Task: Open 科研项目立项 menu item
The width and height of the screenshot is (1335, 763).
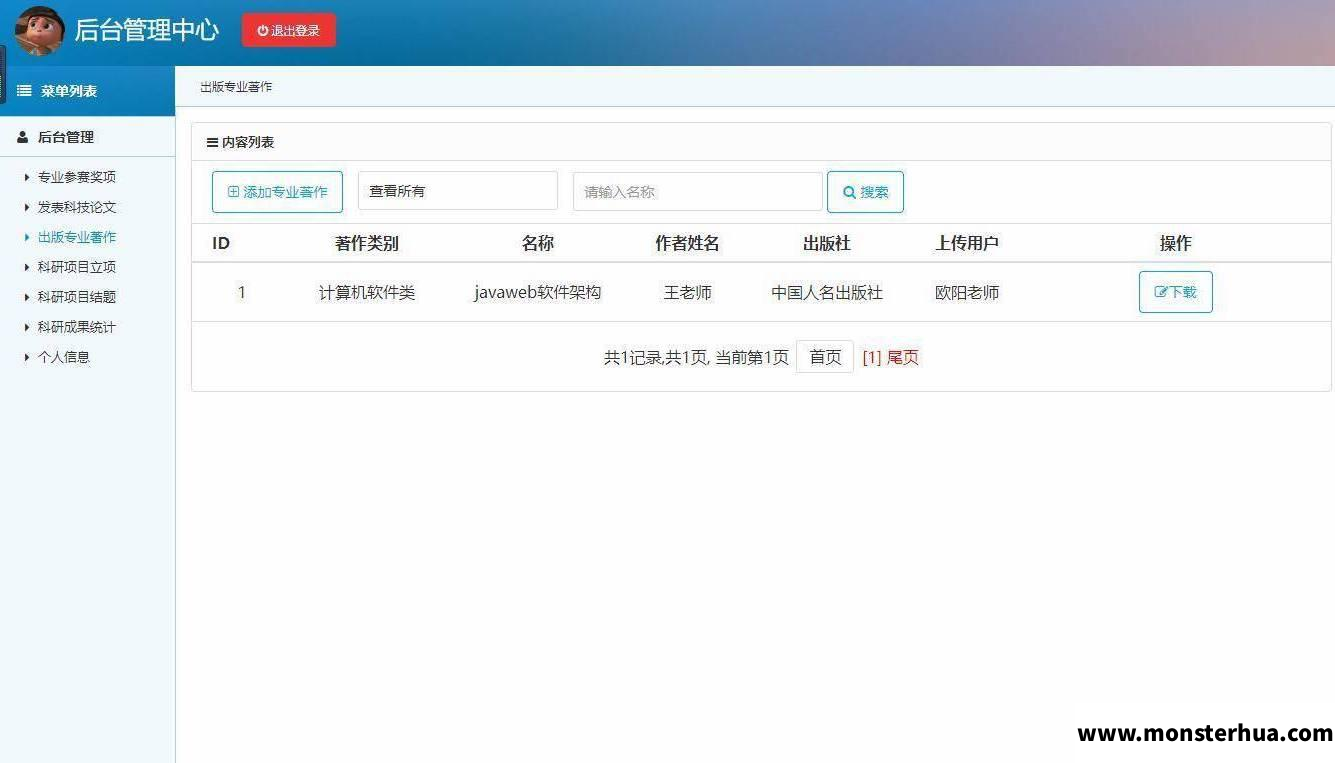Action: point(77,267)
